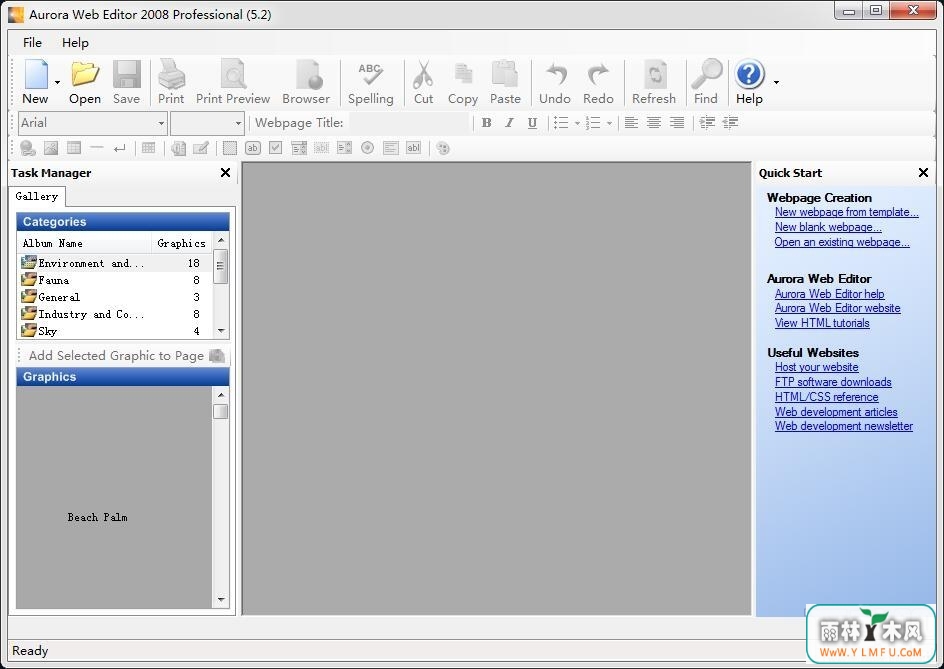
Task: Open 'View HTML tutorials' link
Action: [822, 323]
